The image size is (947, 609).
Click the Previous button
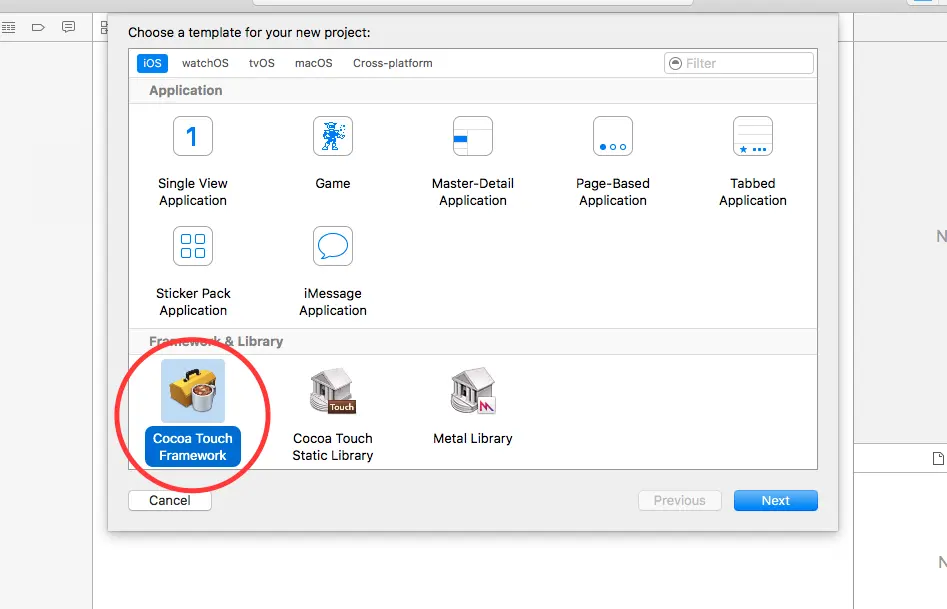pos(679,500)
